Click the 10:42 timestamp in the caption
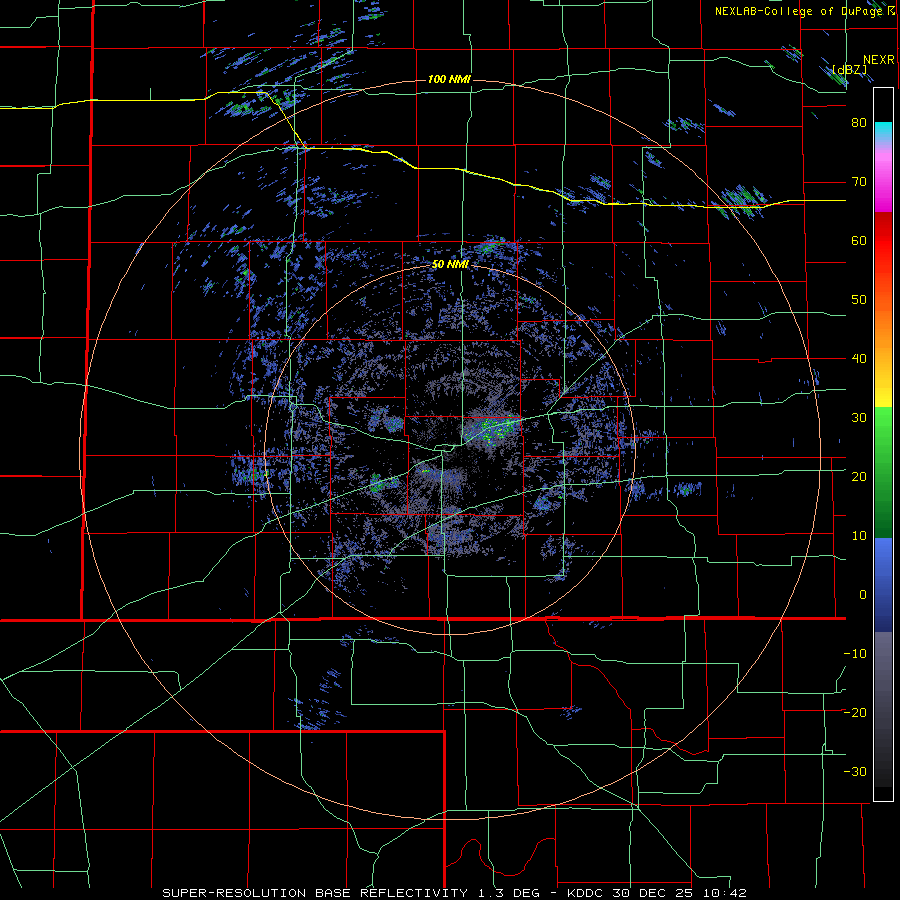The width and height of the screenshot is (900, 900). tap(727, 893)
